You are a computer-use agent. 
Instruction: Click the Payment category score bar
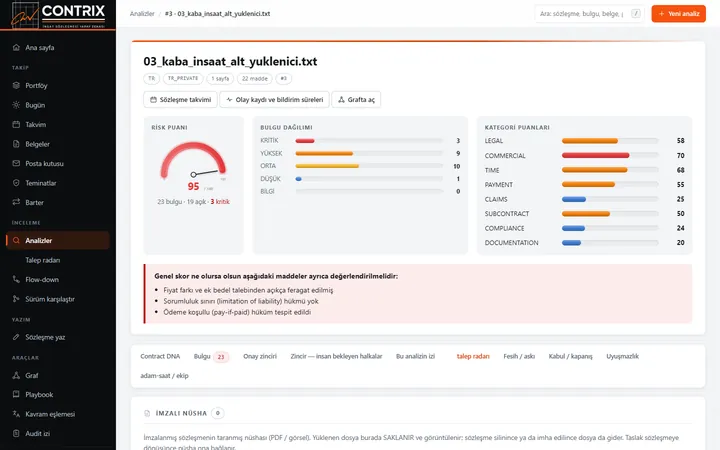coord(610,185)
